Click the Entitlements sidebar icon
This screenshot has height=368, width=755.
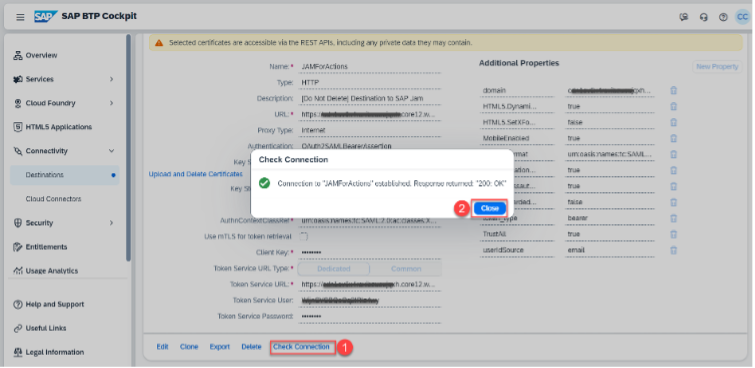(x=18, y=247)
